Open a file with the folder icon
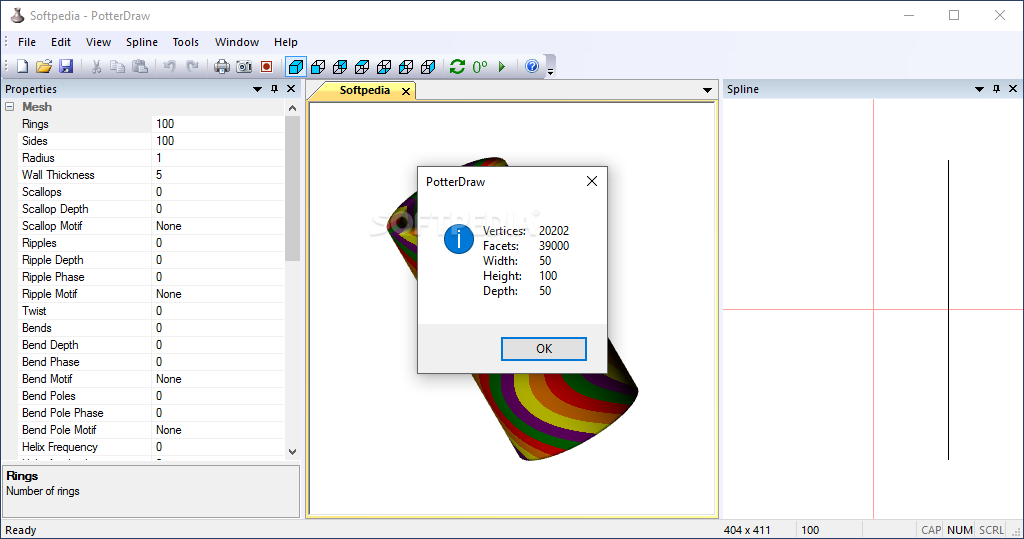This screenshot has width=1024, height=539. coord(44,66)
